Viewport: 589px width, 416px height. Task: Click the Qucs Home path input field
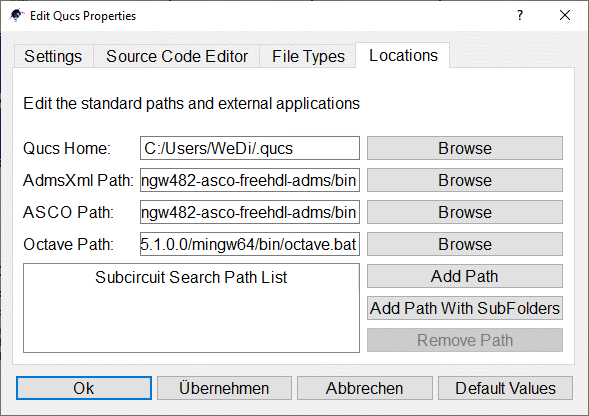250,148
